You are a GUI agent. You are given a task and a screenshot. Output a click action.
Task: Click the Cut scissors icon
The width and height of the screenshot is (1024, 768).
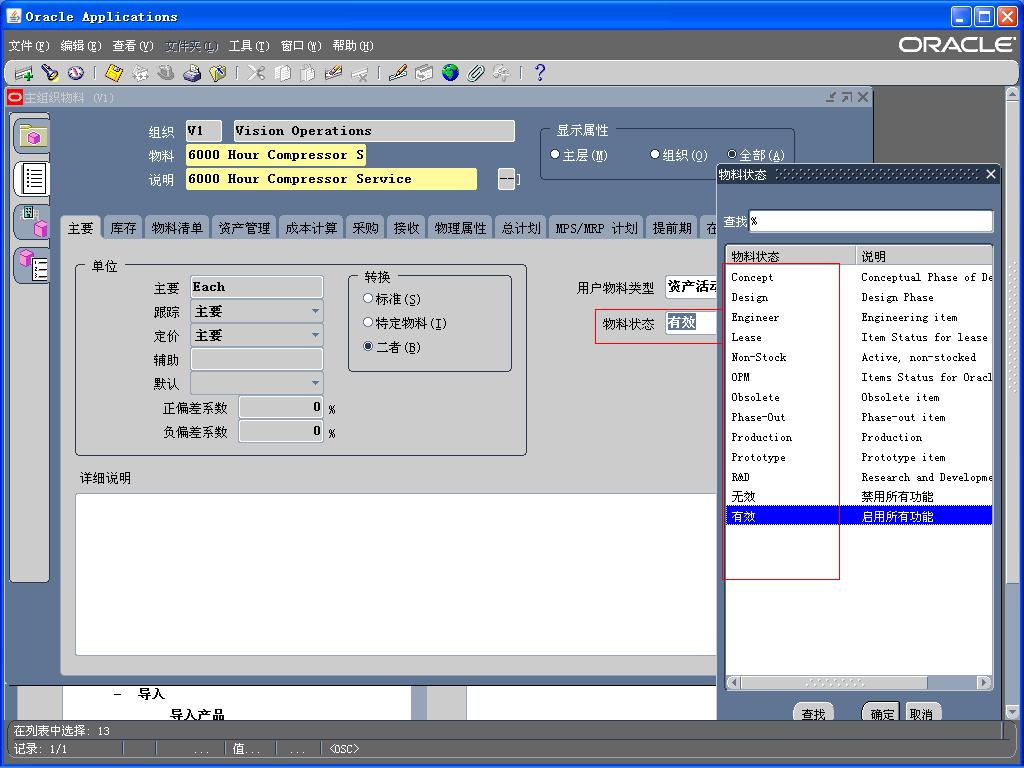(256, 73)
